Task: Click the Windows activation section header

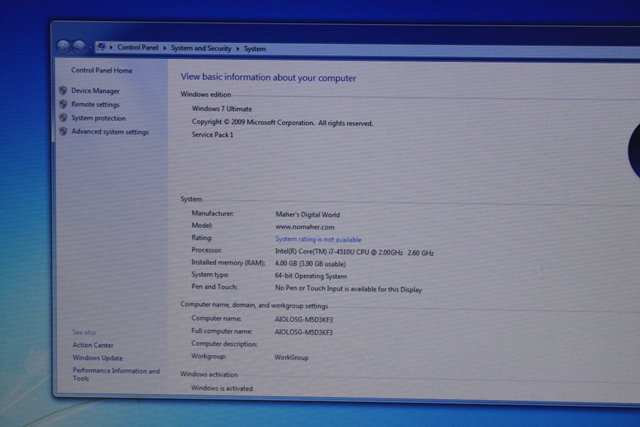Action: (209, 374)
